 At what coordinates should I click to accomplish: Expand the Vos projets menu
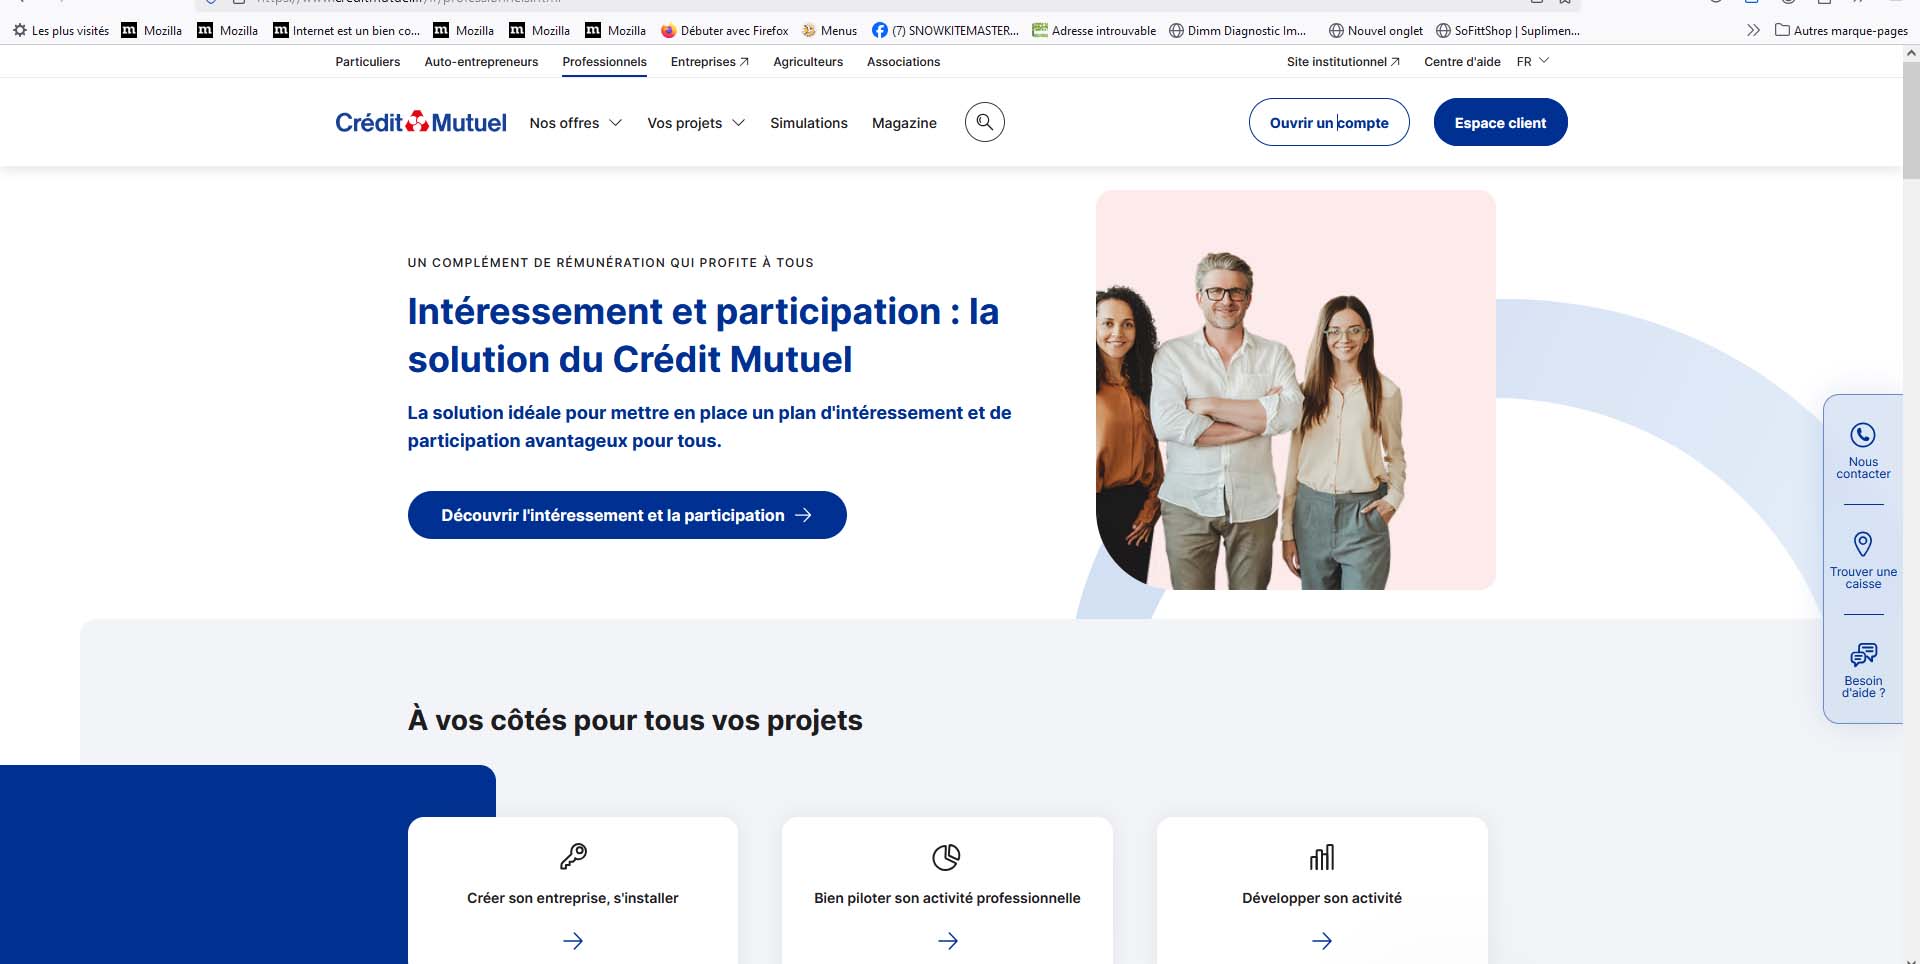coord(696,123)
